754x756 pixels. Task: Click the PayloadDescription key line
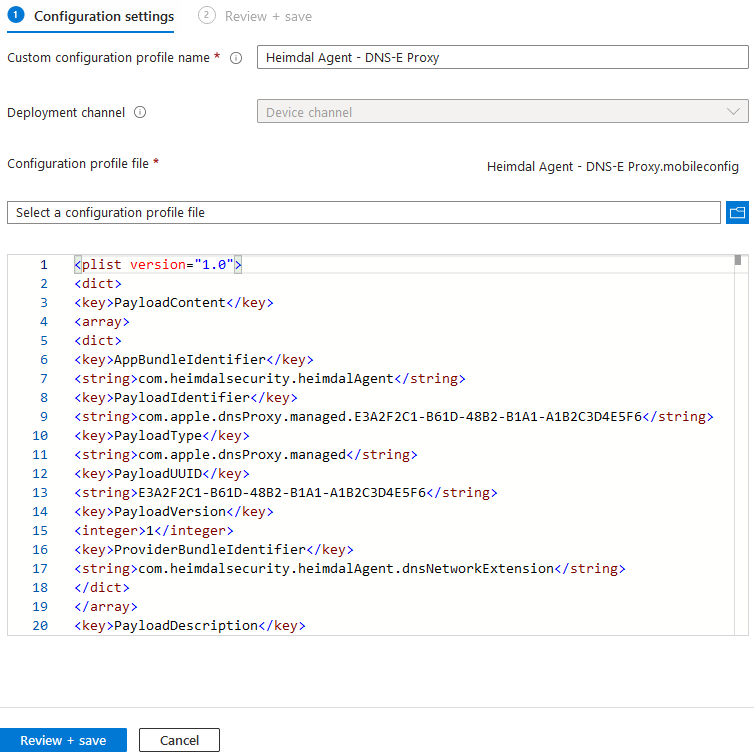pos(189,626)
